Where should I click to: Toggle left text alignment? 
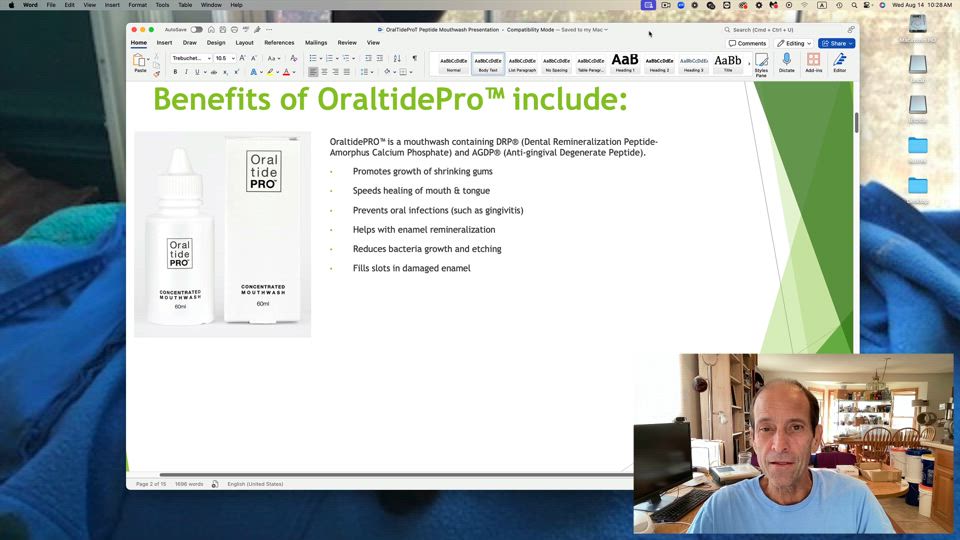click(313, 72)
